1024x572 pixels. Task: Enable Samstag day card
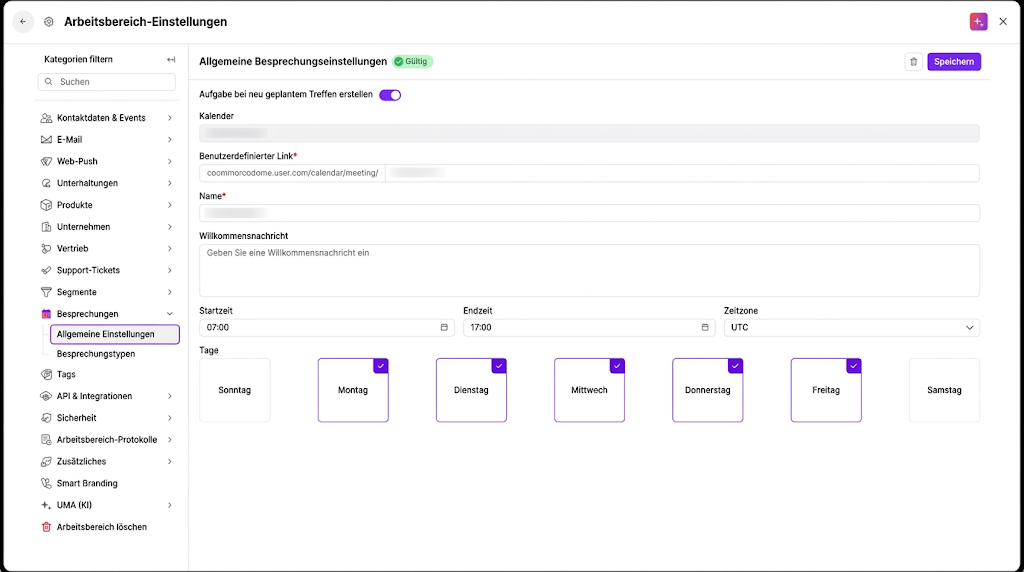point(944,390)
